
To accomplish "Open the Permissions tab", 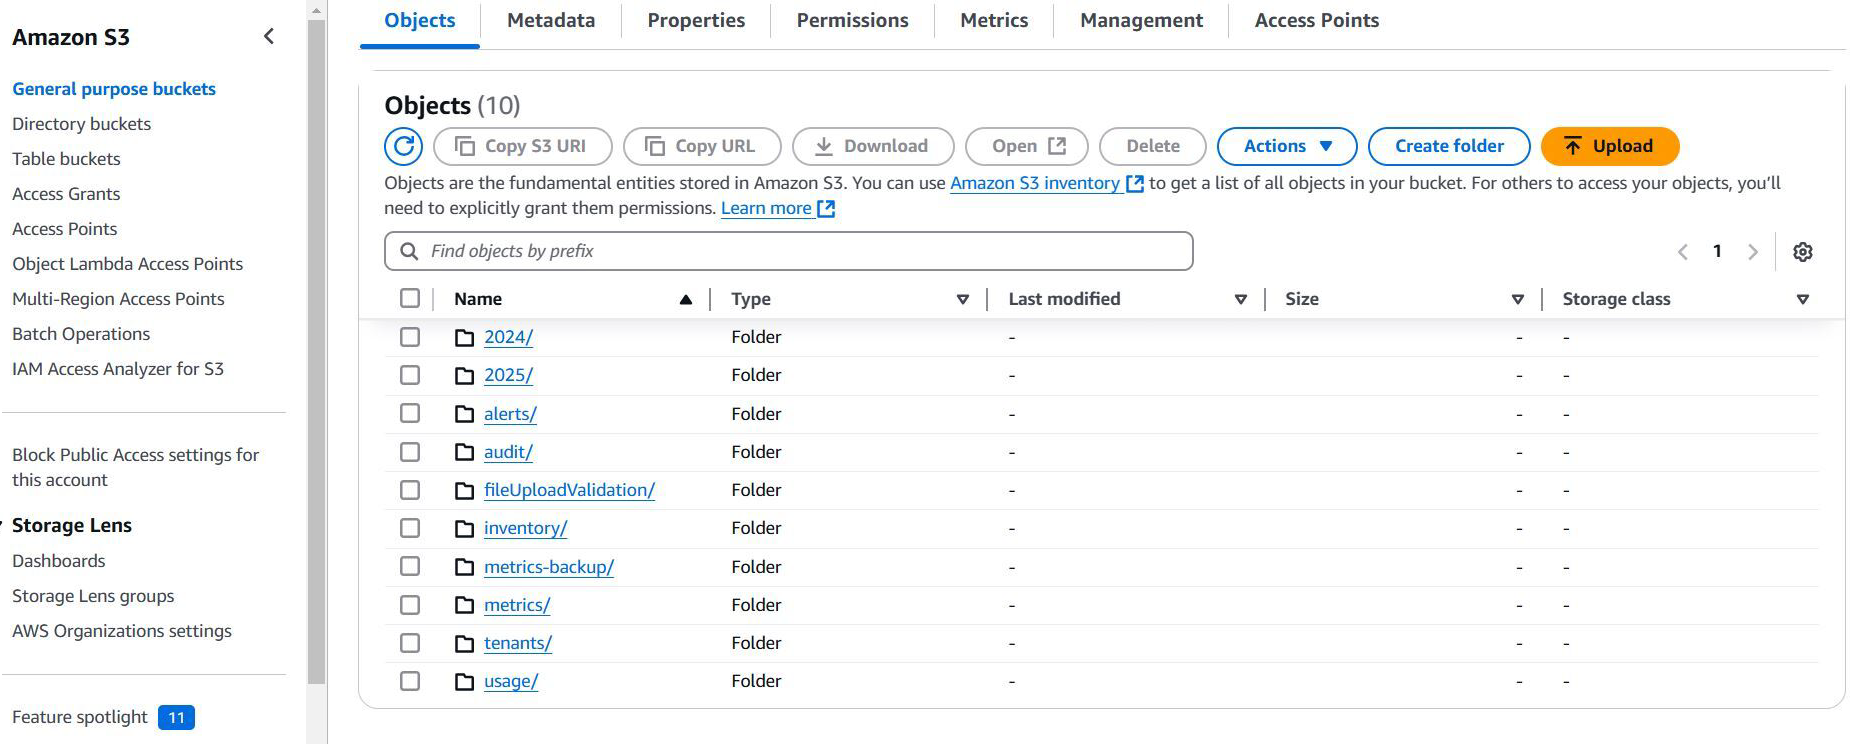I will click(x=852, y=21).
